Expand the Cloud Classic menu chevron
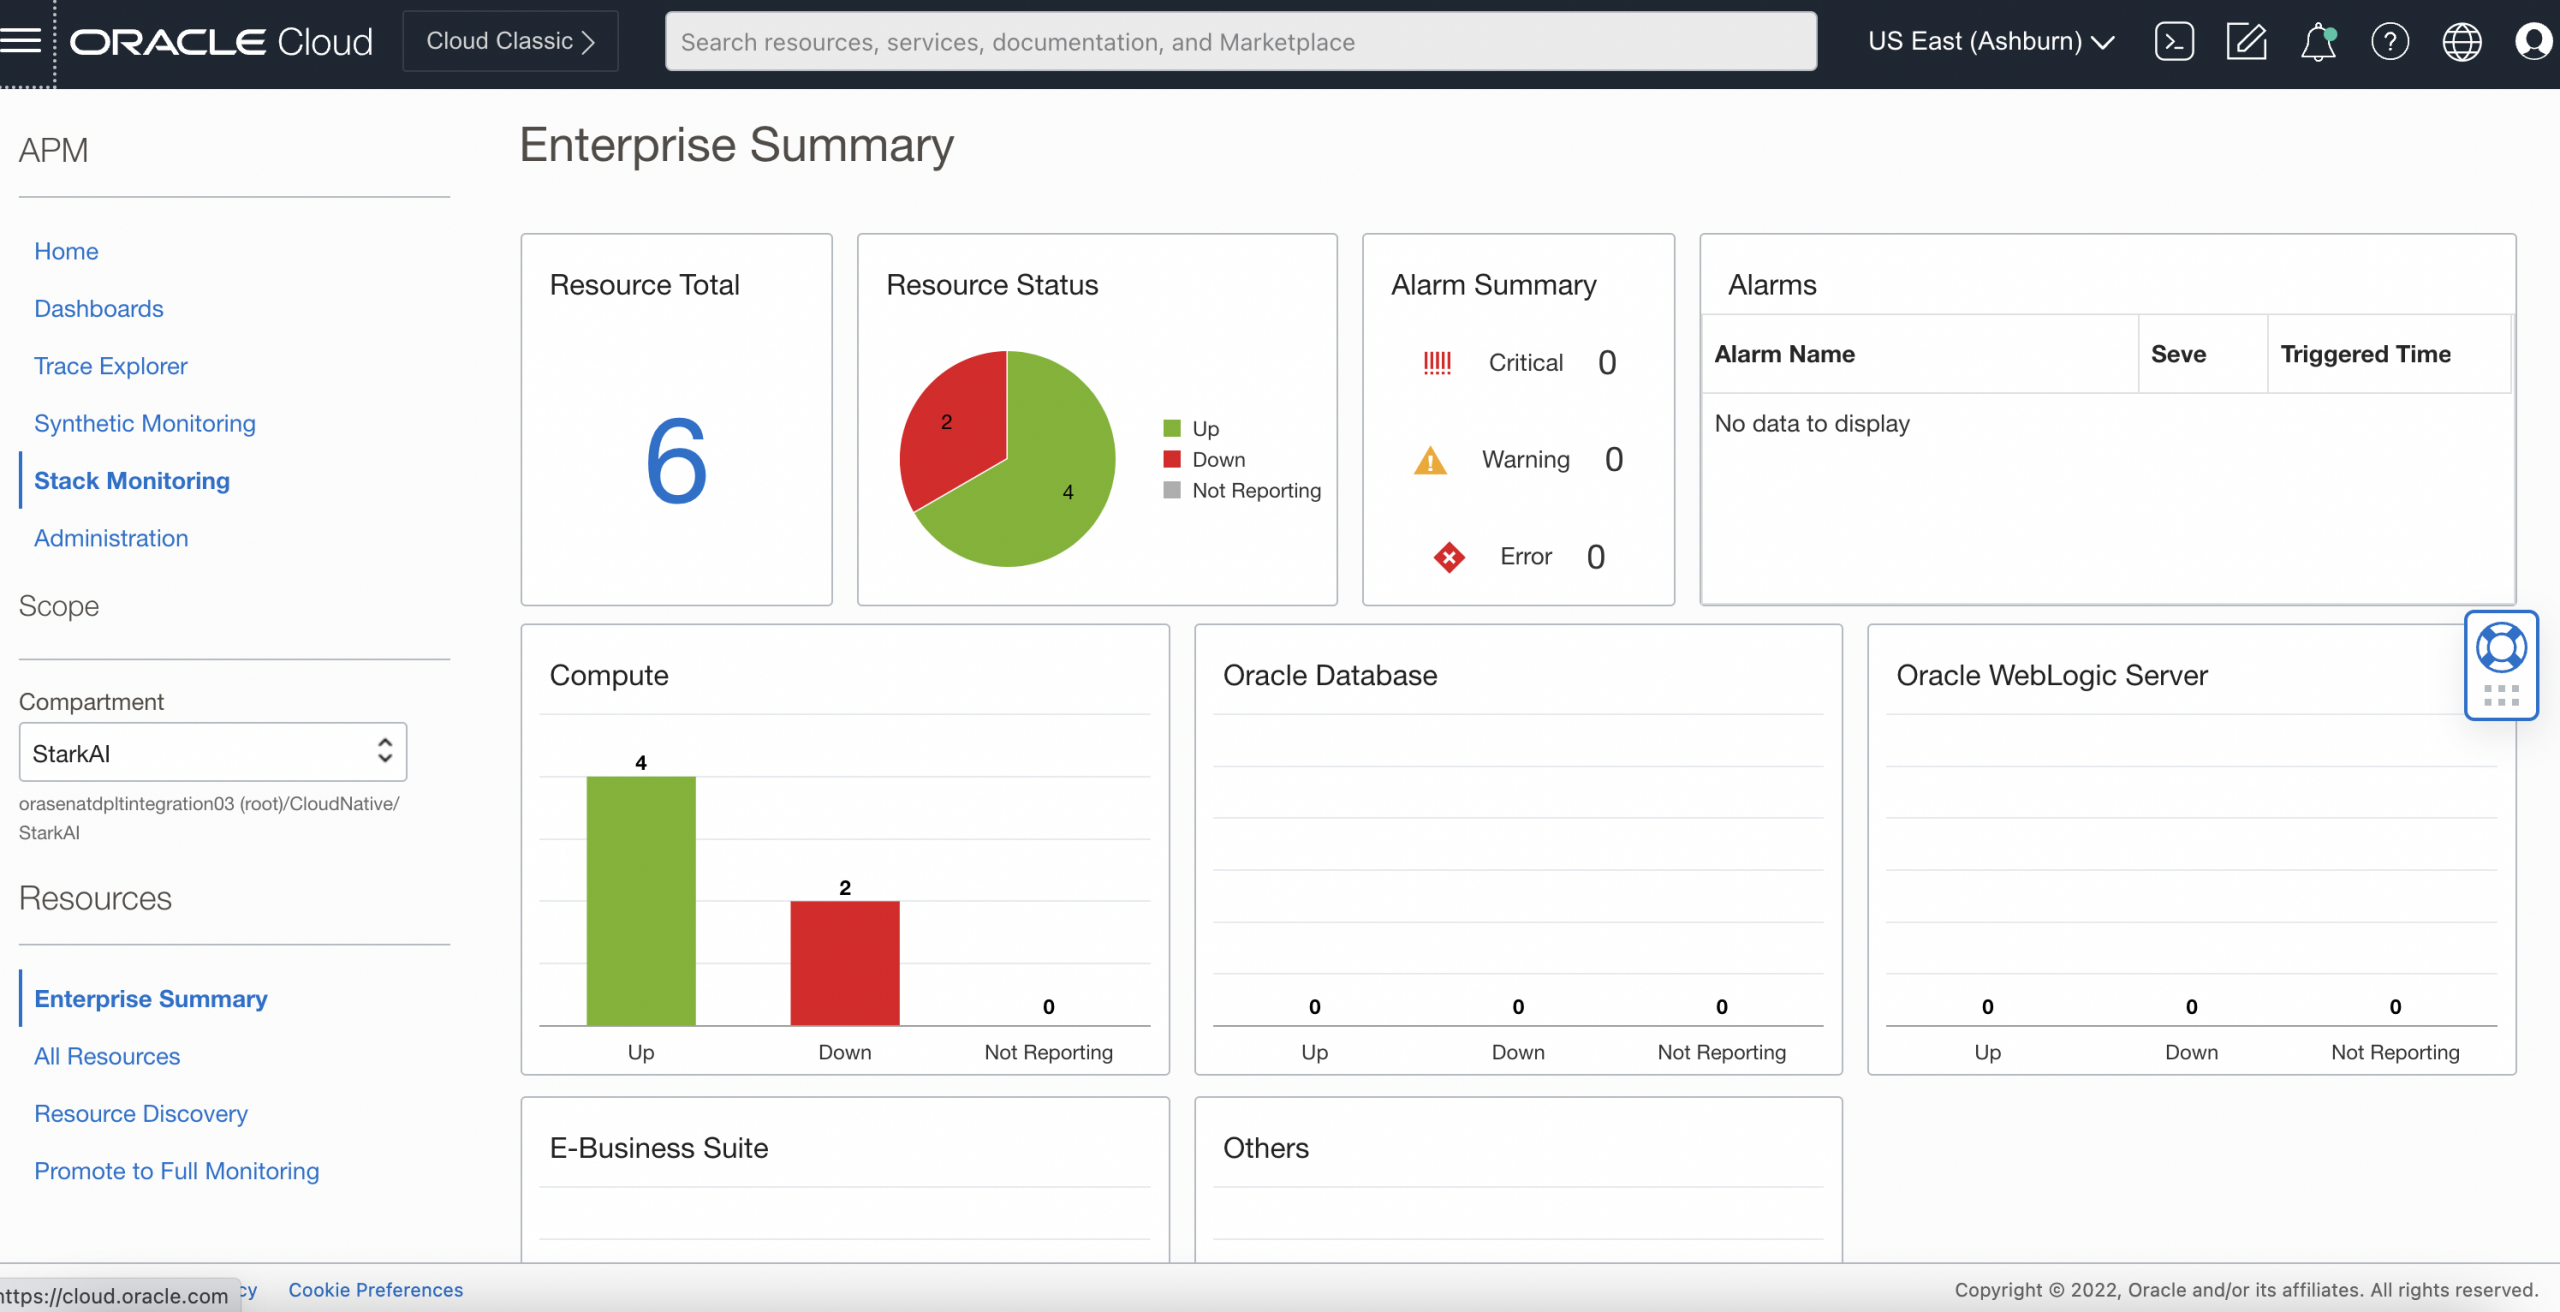Image resolution: width=2560 pixels, height=1312 pixels. 588,41
